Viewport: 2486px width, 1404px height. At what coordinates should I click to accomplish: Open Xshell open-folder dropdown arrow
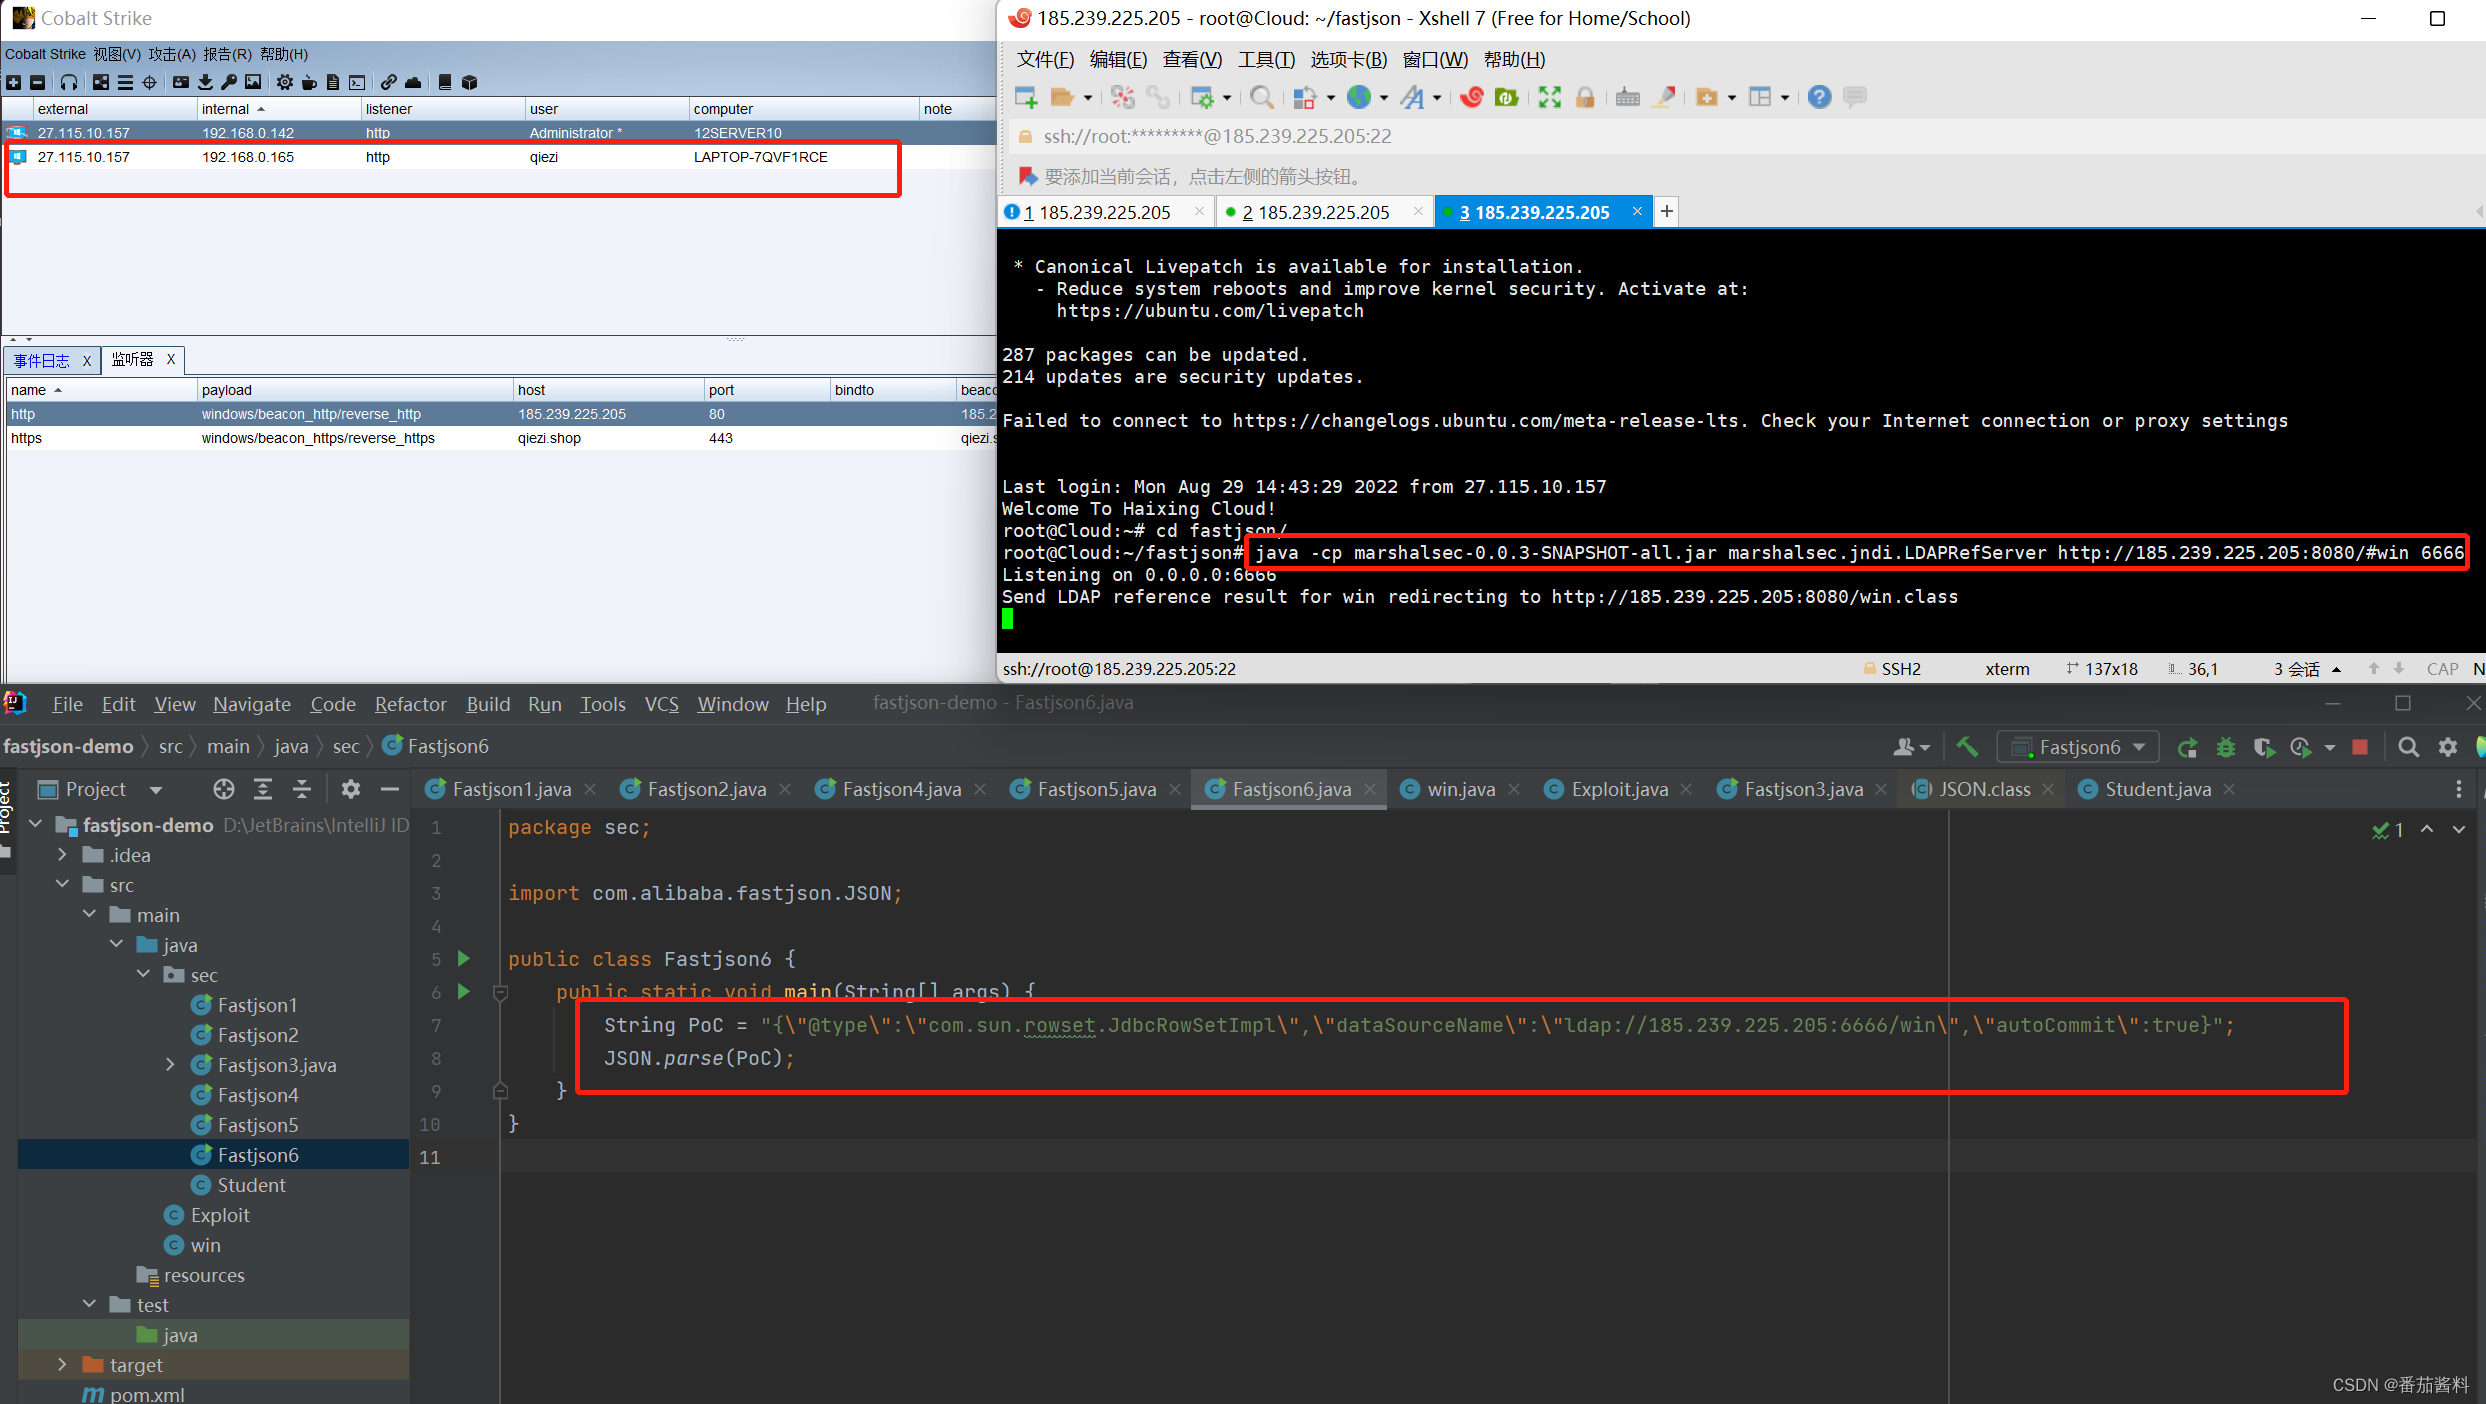(x=1088, y=98)
